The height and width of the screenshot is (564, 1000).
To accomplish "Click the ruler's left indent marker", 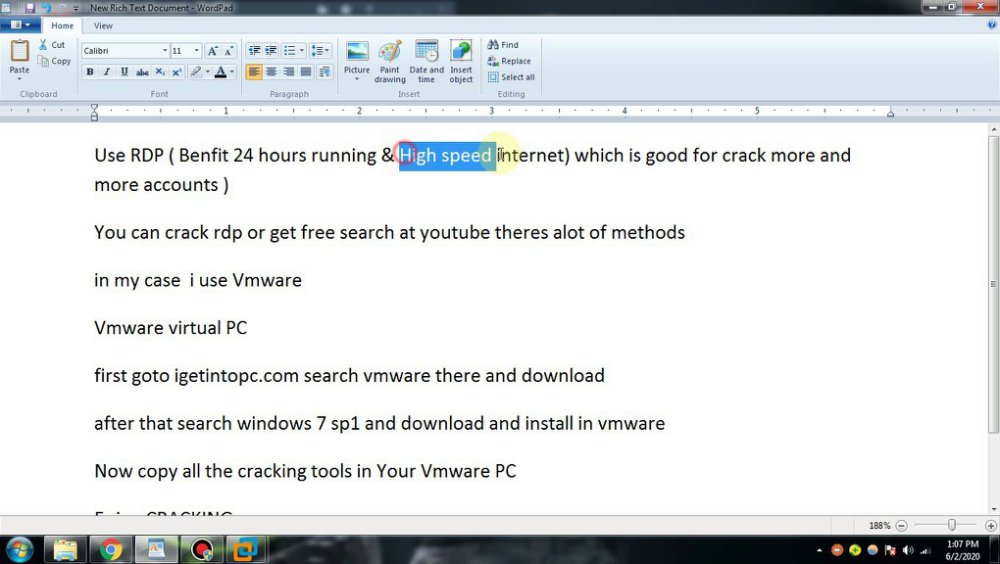I will pos(94,113).
